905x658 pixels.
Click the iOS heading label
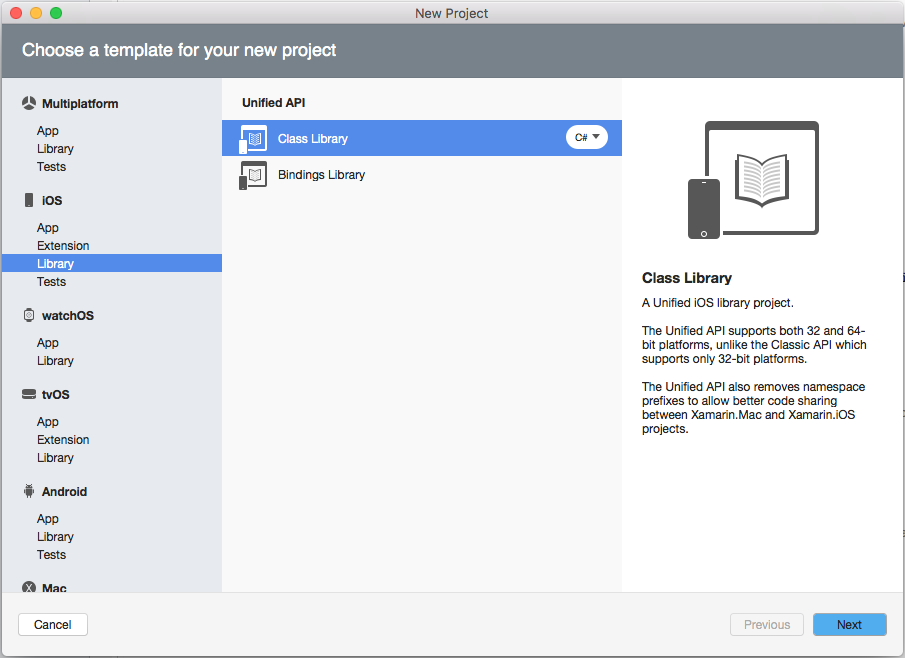[x=52, y=200]
